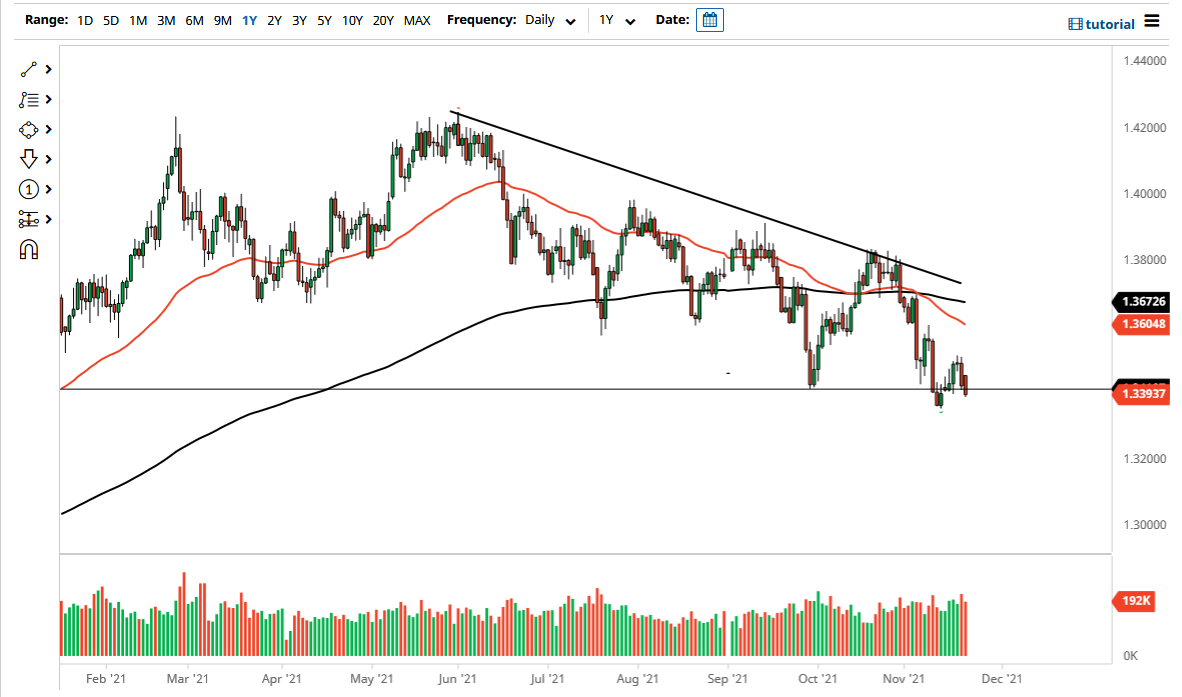The image size is (1182, 697).
Task: Toggle the magnet snapping tool
Action: click(x=29, y=249)
